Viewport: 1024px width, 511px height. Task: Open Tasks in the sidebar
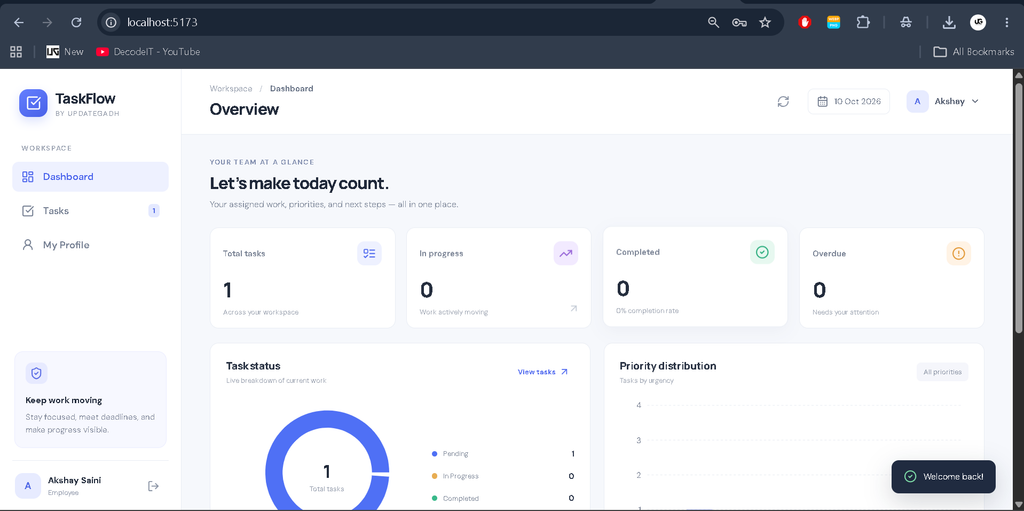tap(90, 210)
